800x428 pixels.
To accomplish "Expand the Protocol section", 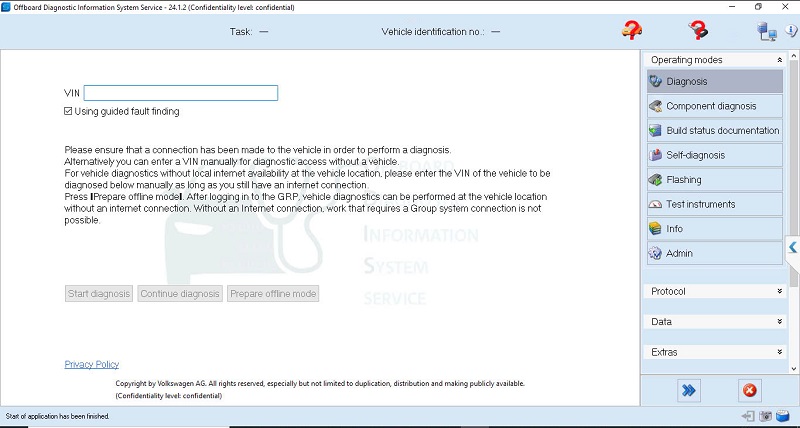I will [779, 291].
